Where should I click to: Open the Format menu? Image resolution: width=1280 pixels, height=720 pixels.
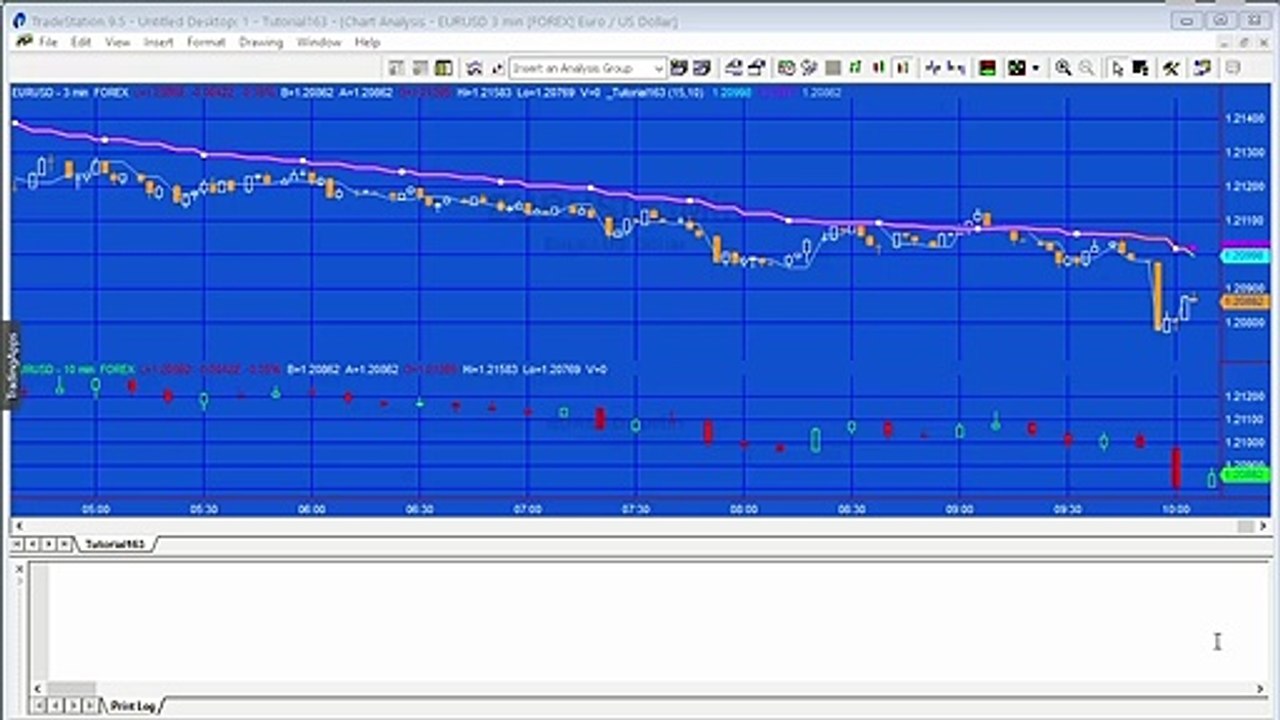click(x=206, y=42)
